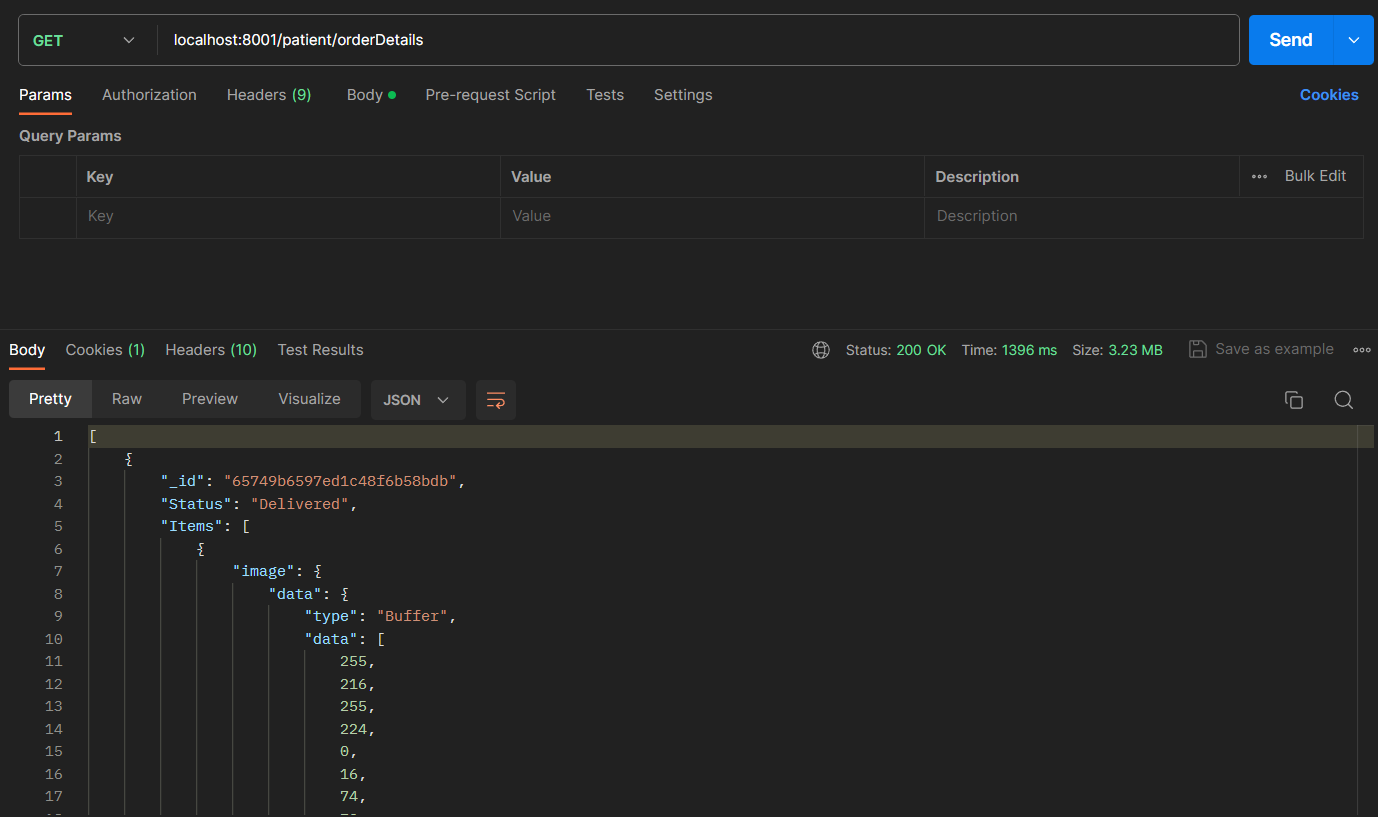Click the Cookies link

coord(1329,95)
